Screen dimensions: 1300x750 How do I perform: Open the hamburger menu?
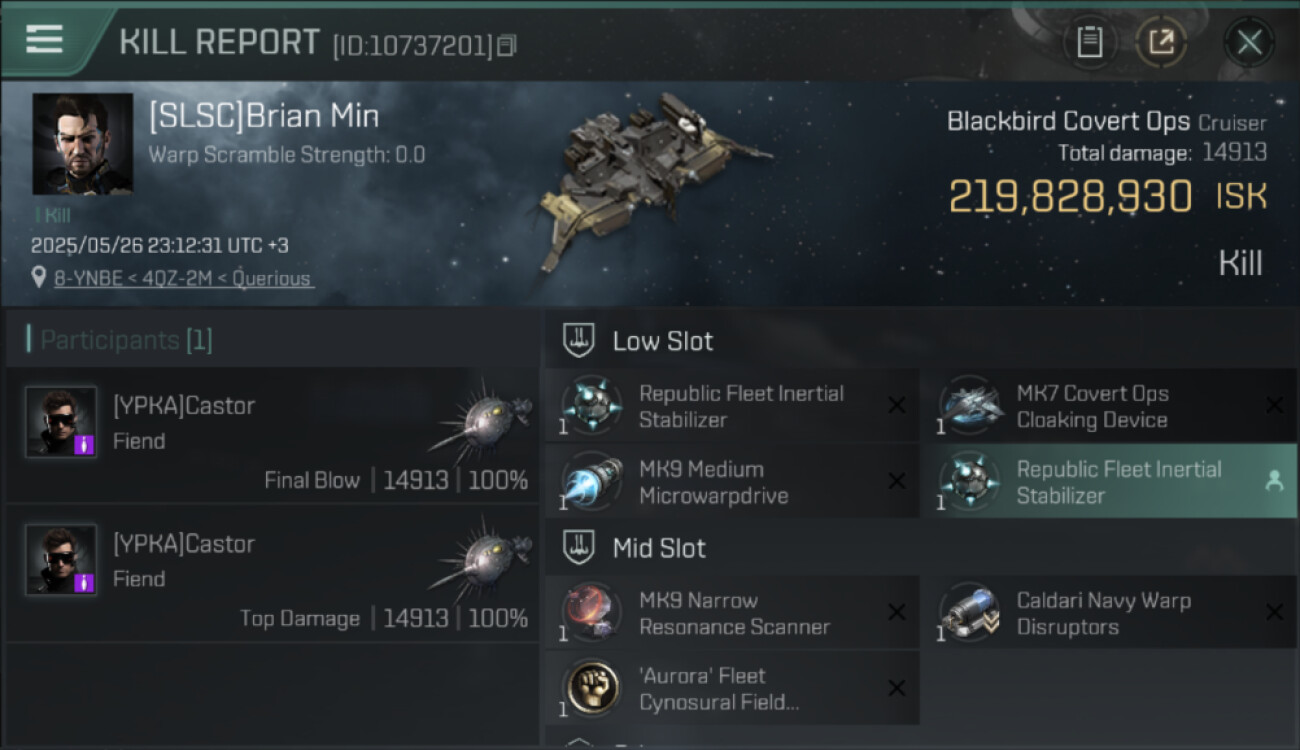[44, 40]
